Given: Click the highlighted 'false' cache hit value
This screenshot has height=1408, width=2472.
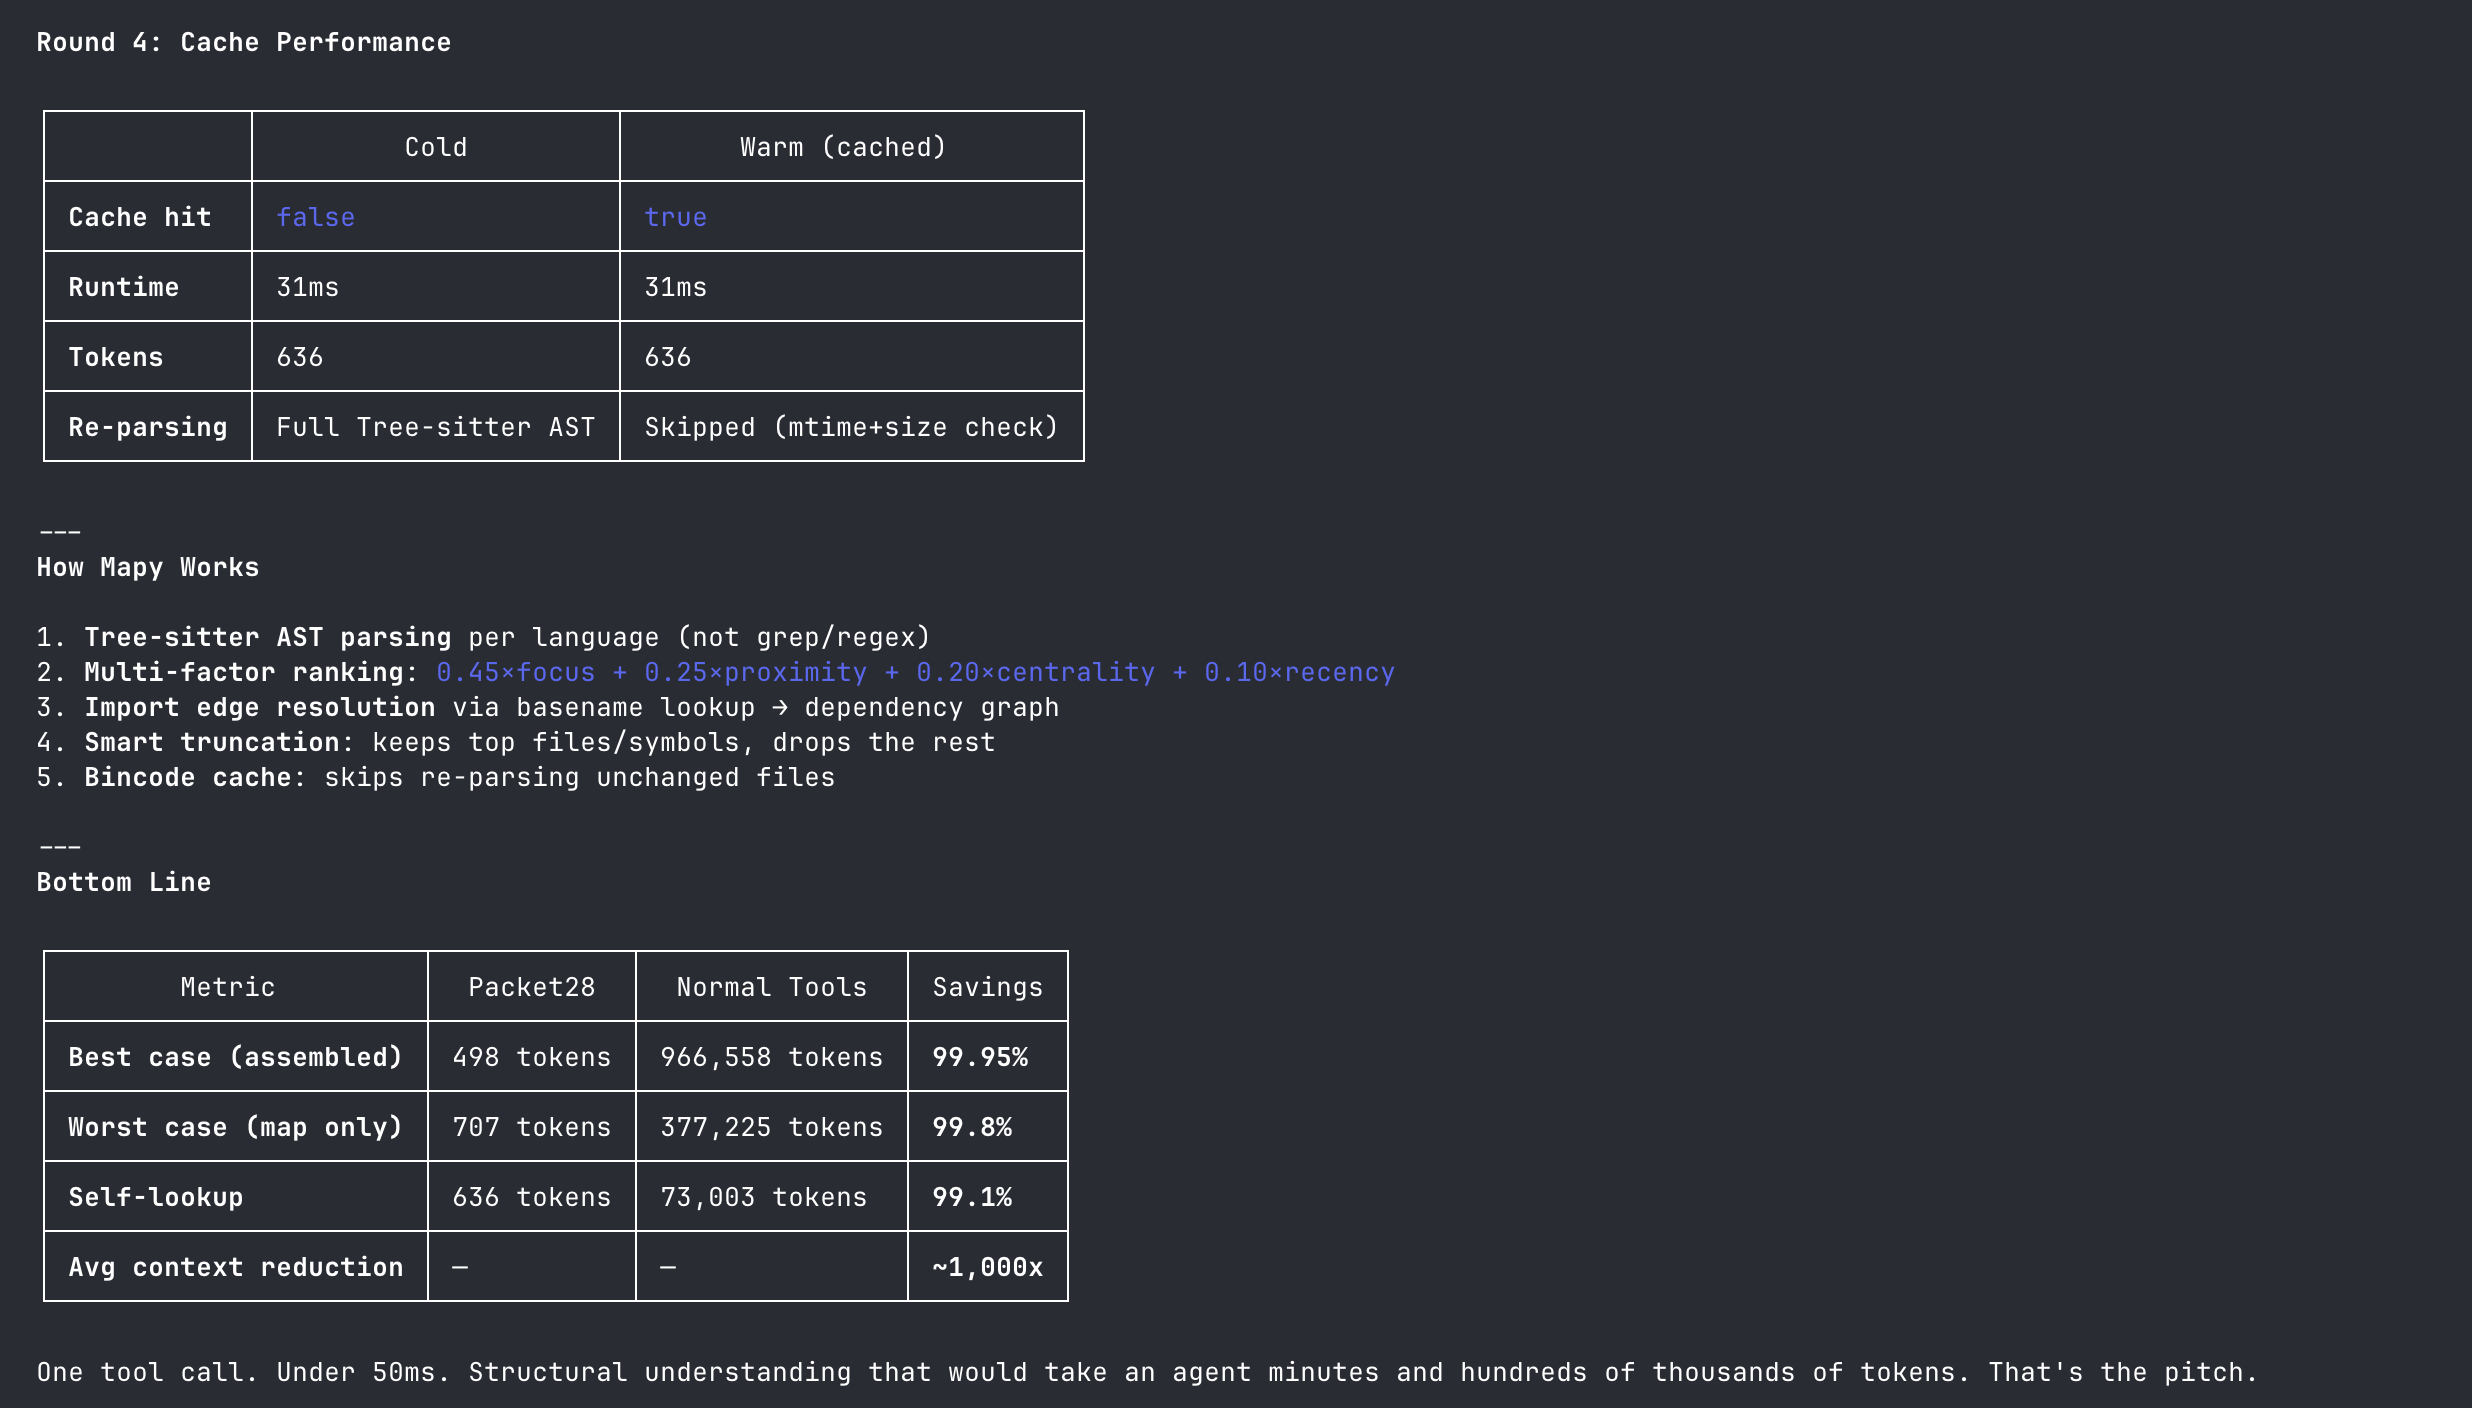Looking at the screenshot, I should click(x=315, y=216).
